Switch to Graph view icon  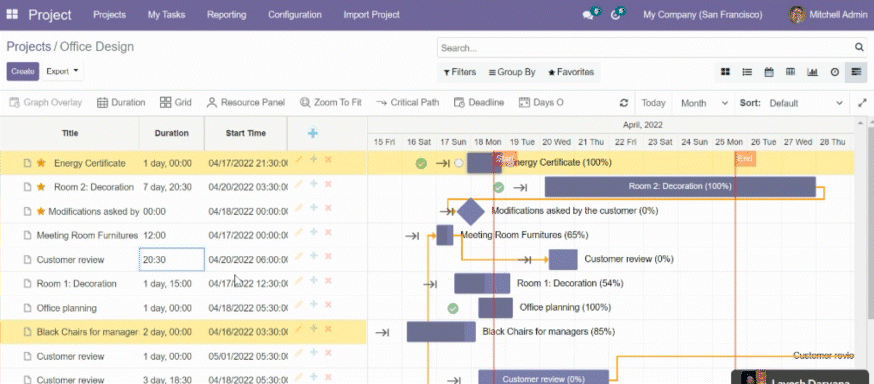pyautogui.click(x=812, y=72)
